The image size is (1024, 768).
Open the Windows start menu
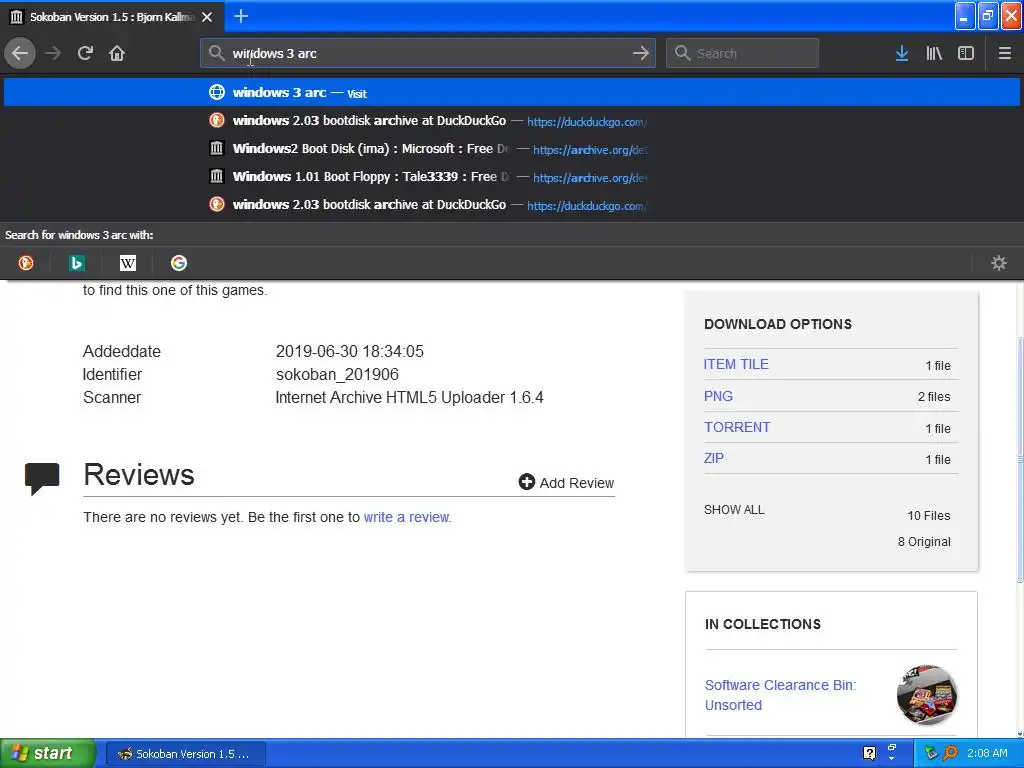(47, 753)
